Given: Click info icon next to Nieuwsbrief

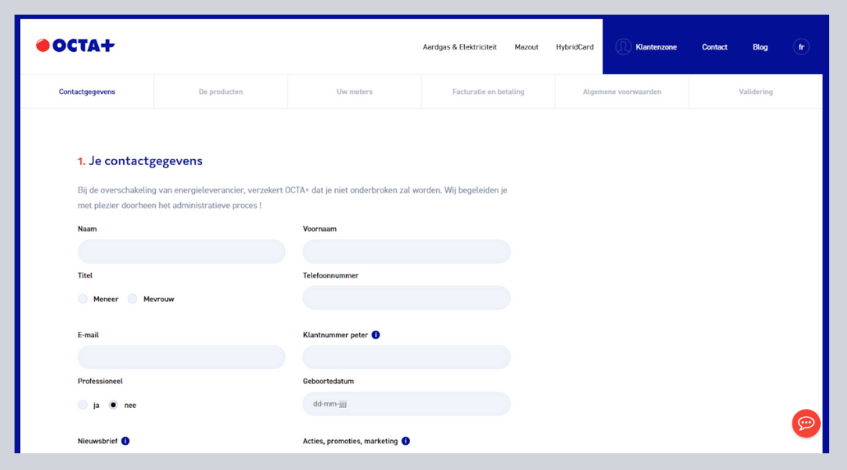Looking at the screenshot, I should [x=125, y=440].
